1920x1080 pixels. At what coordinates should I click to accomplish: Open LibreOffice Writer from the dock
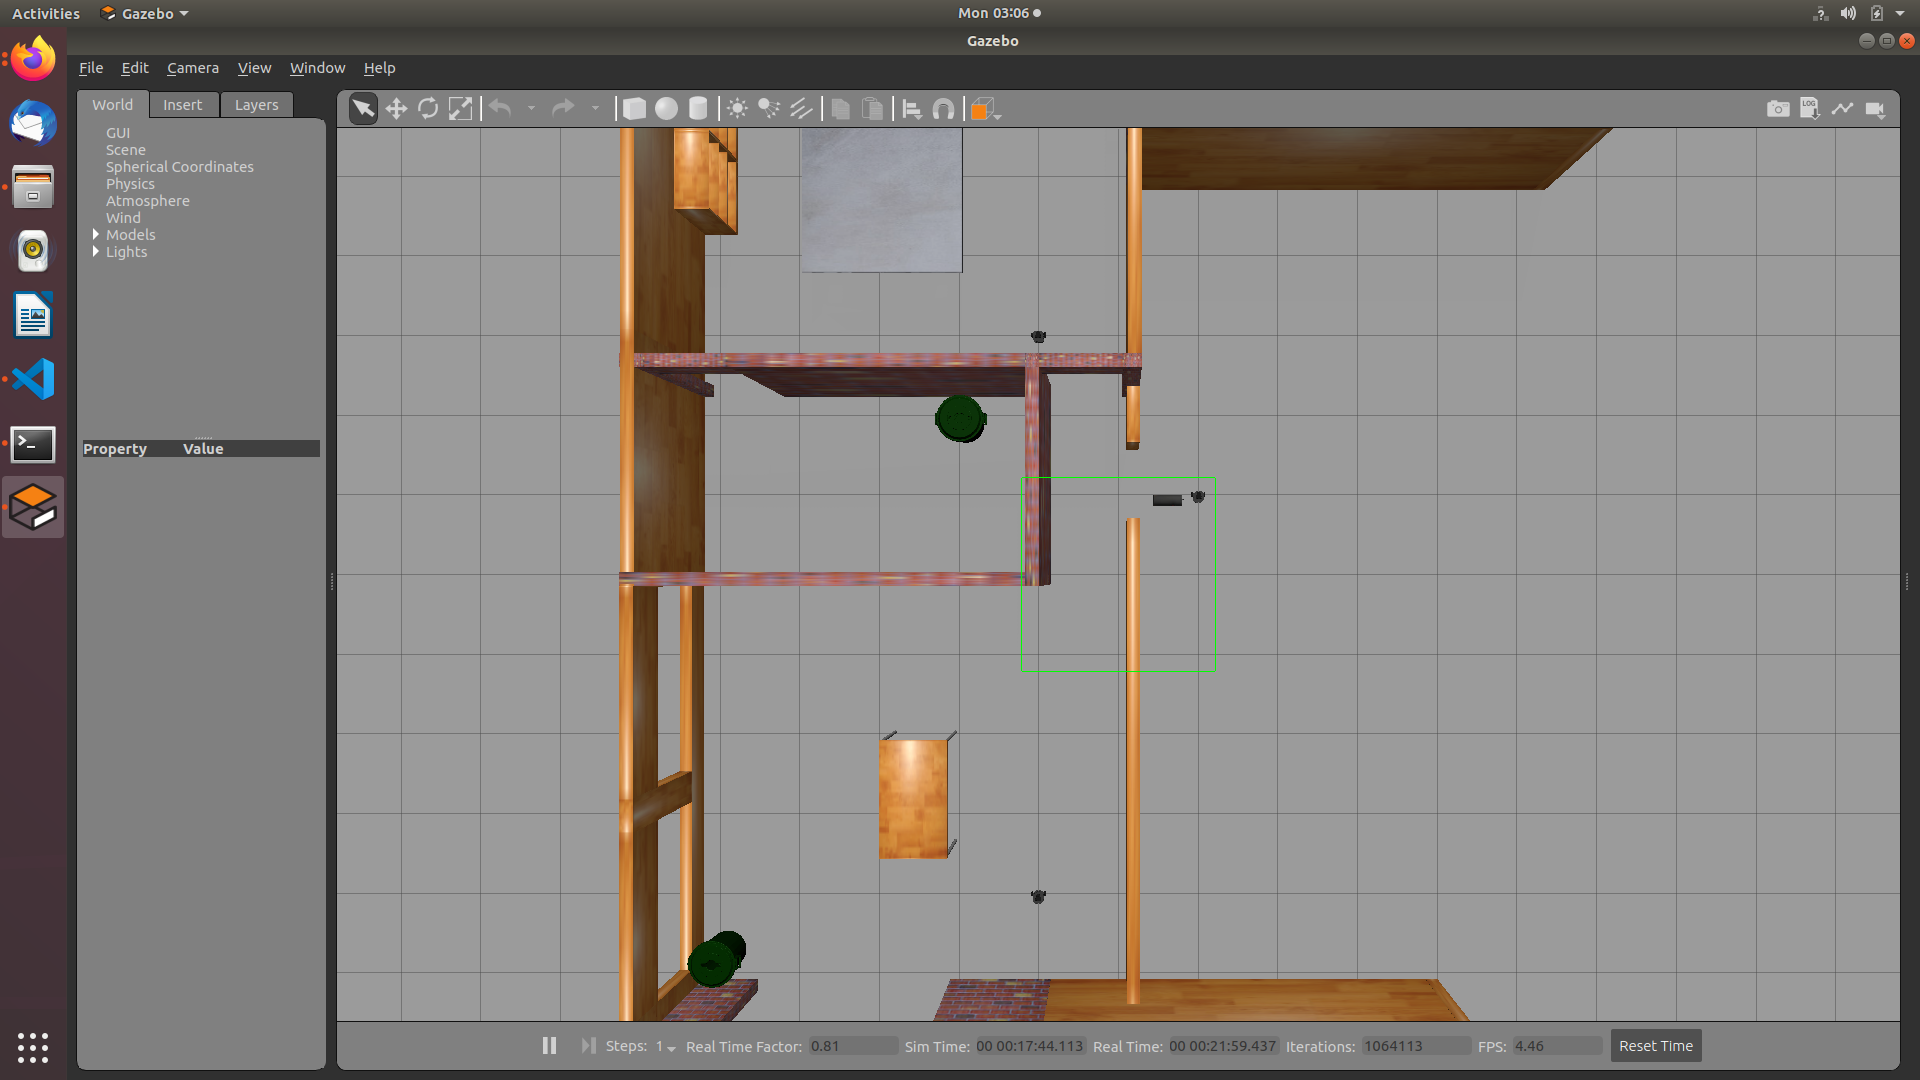[33, 315]
